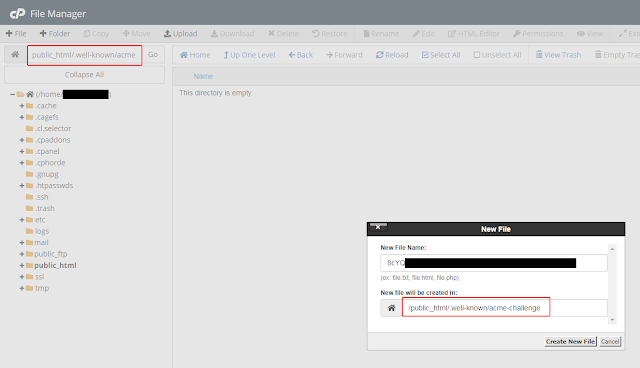This screenshot has height=368, width=640.
Task: Open the Permissions tool
Action: click(x=538, y=33)
